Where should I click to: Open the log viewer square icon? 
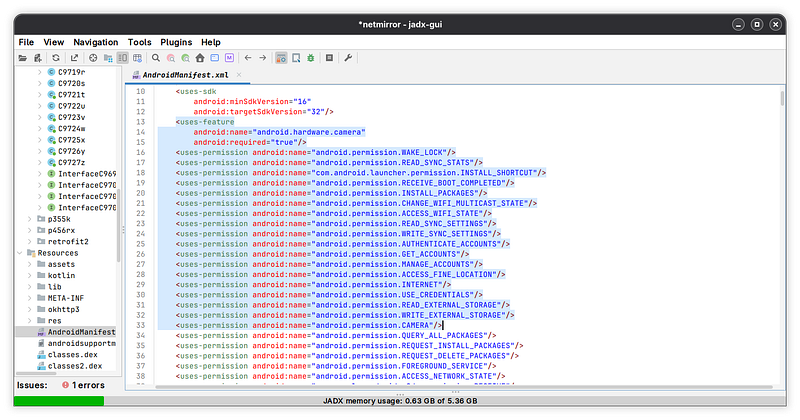(x=330, y=58)
